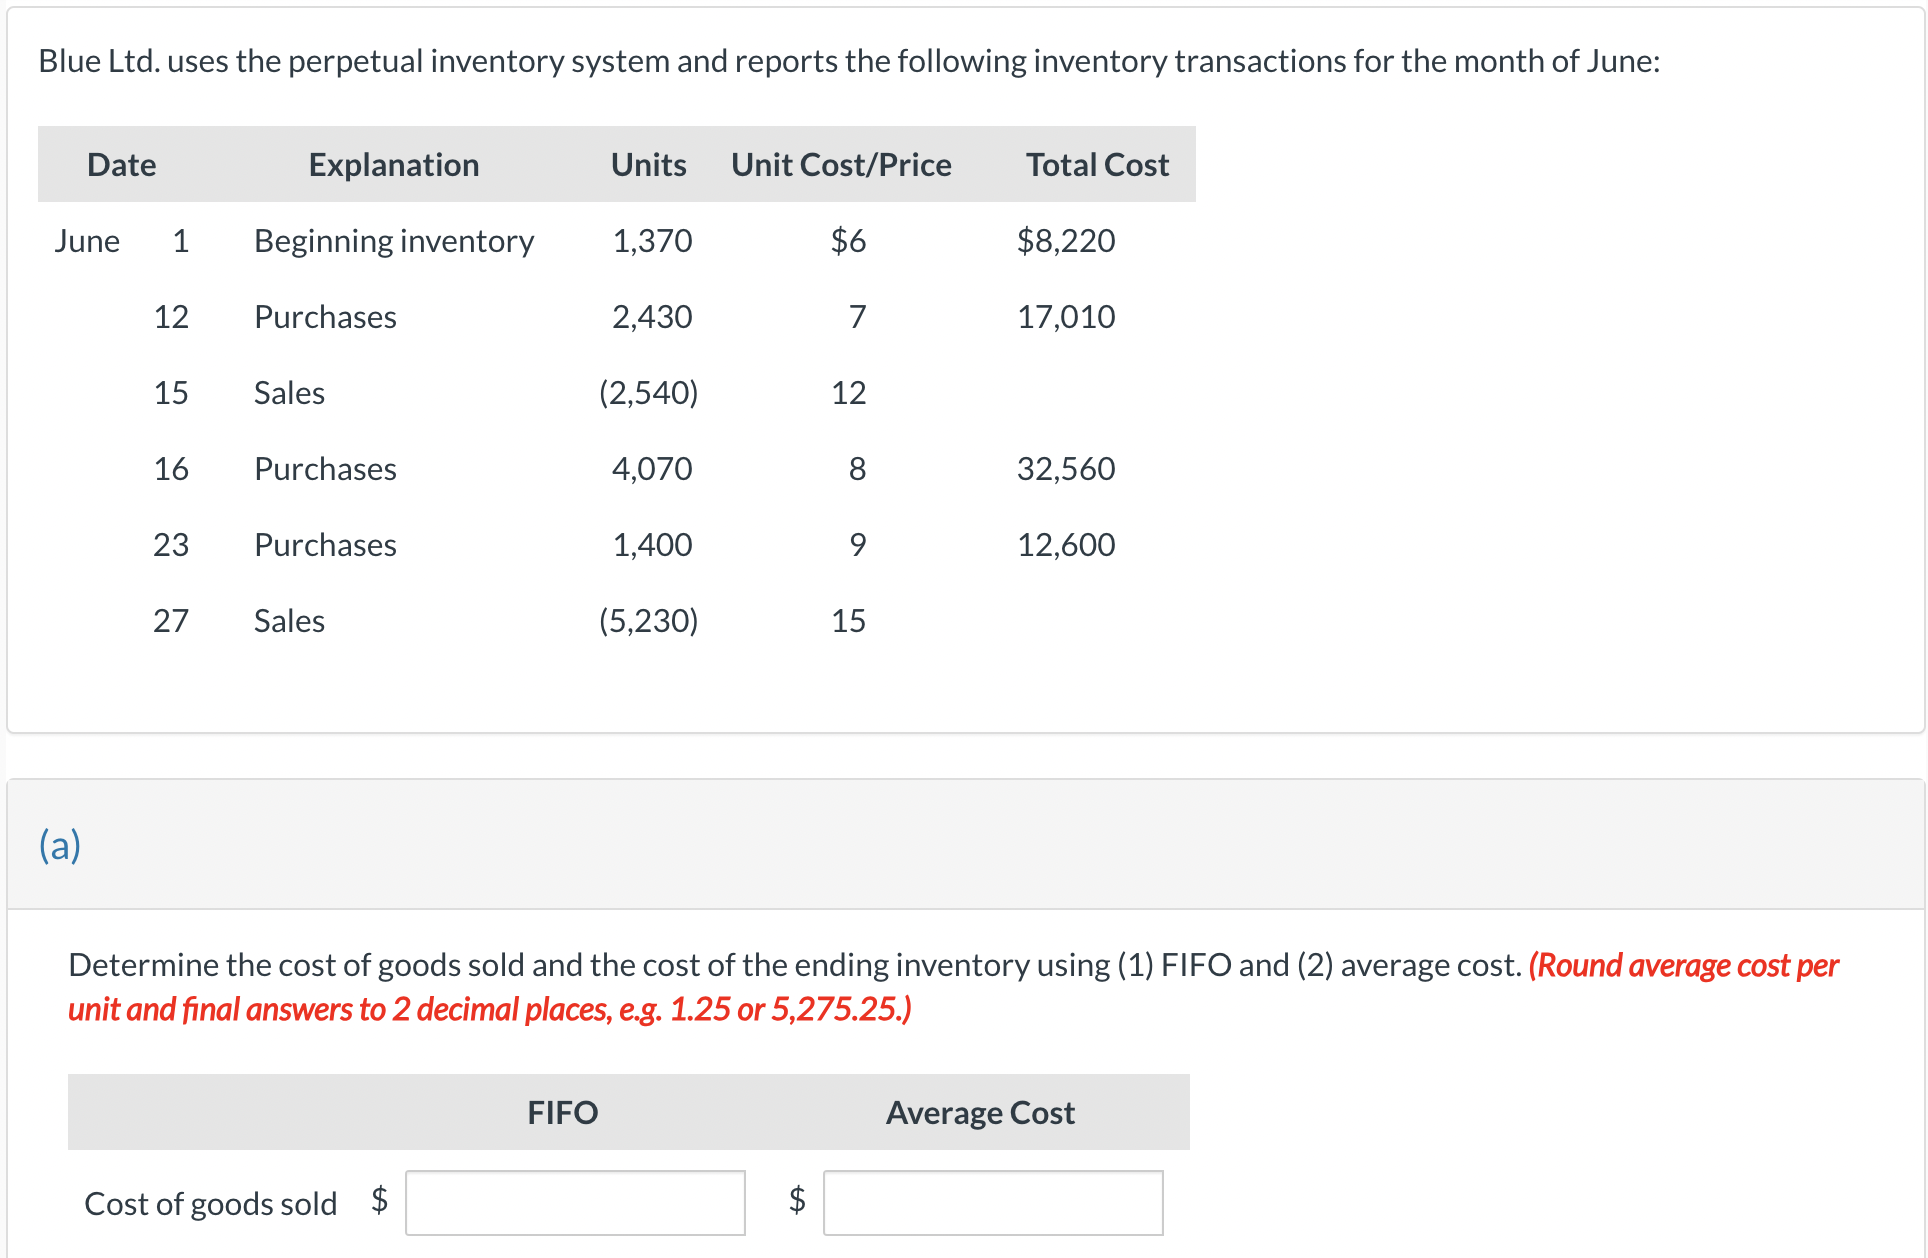Select the June 12 Purchases row
Screen dimensions: 1928x1258
(325, 317)
